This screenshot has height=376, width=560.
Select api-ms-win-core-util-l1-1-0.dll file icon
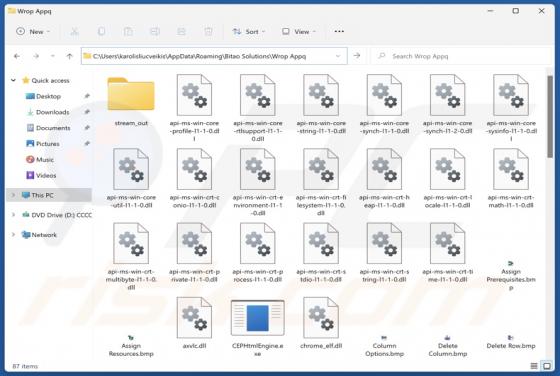click(131, 169)
